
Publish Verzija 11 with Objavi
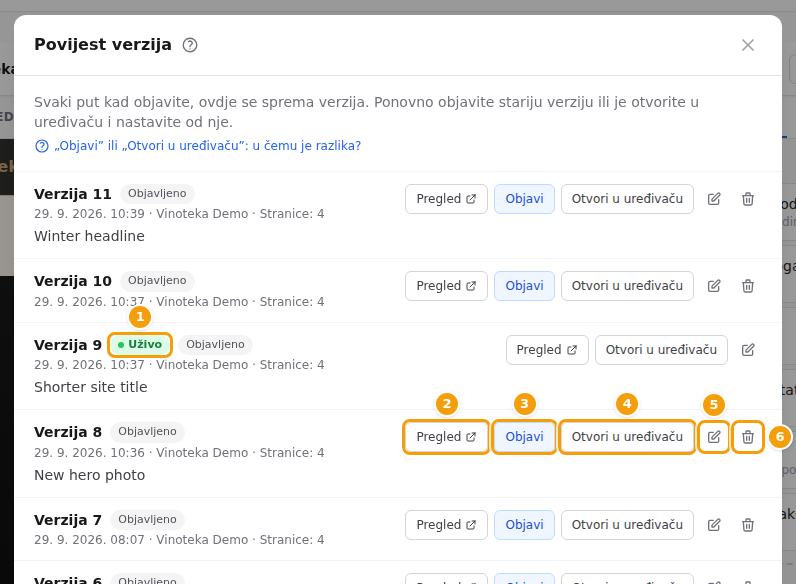524,199
